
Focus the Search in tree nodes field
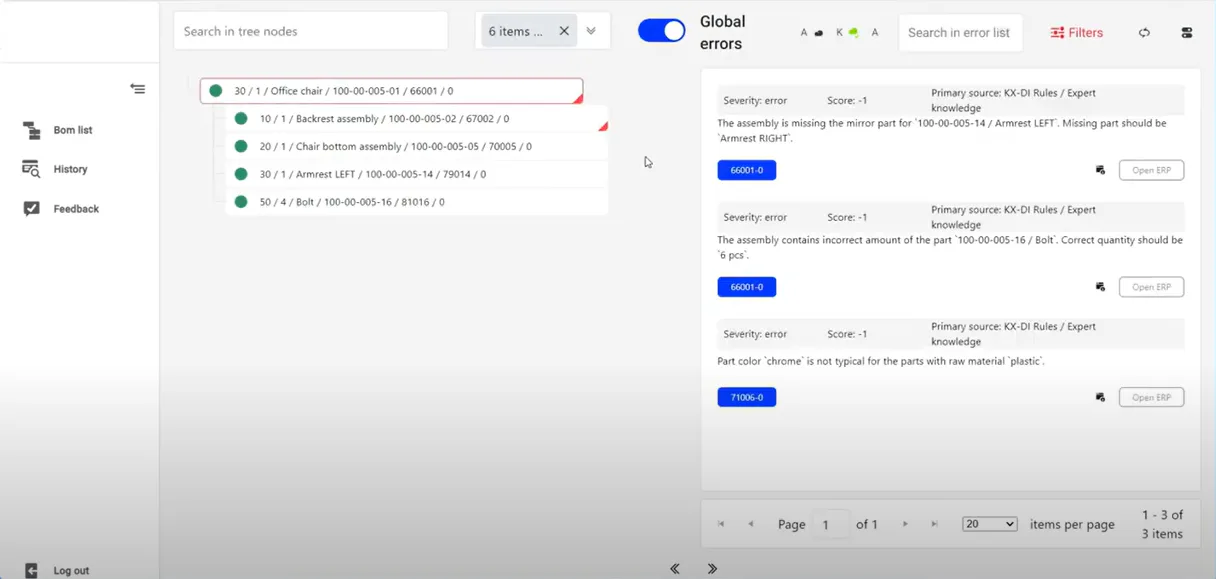(310, 31)
